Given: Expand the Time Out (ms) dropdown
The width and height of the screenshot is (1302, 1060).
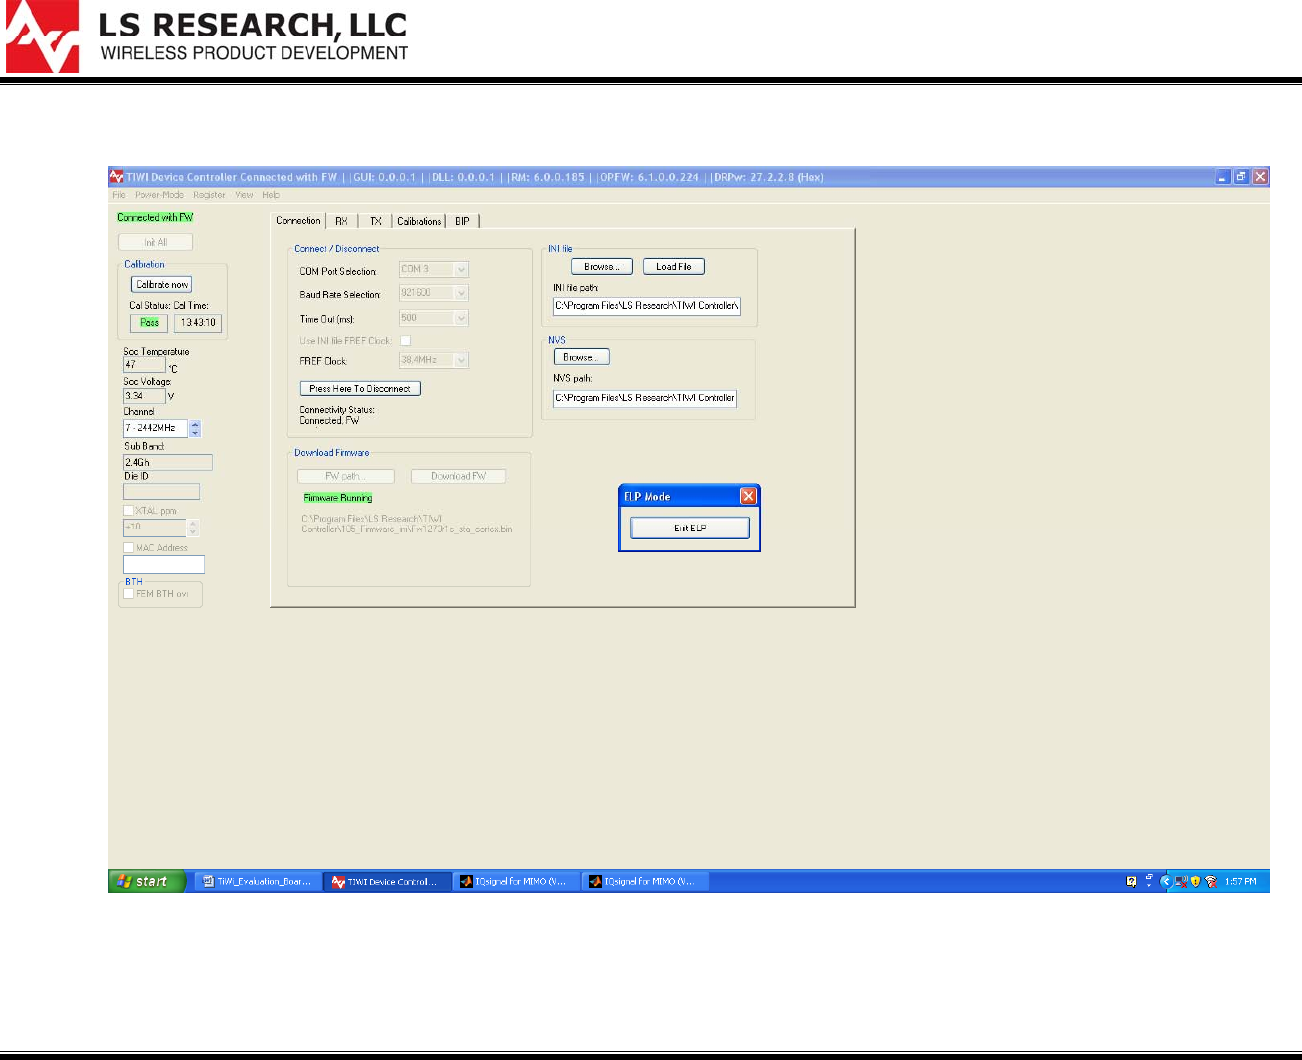Looking at the screenshot, I should [x=461, y=318].
